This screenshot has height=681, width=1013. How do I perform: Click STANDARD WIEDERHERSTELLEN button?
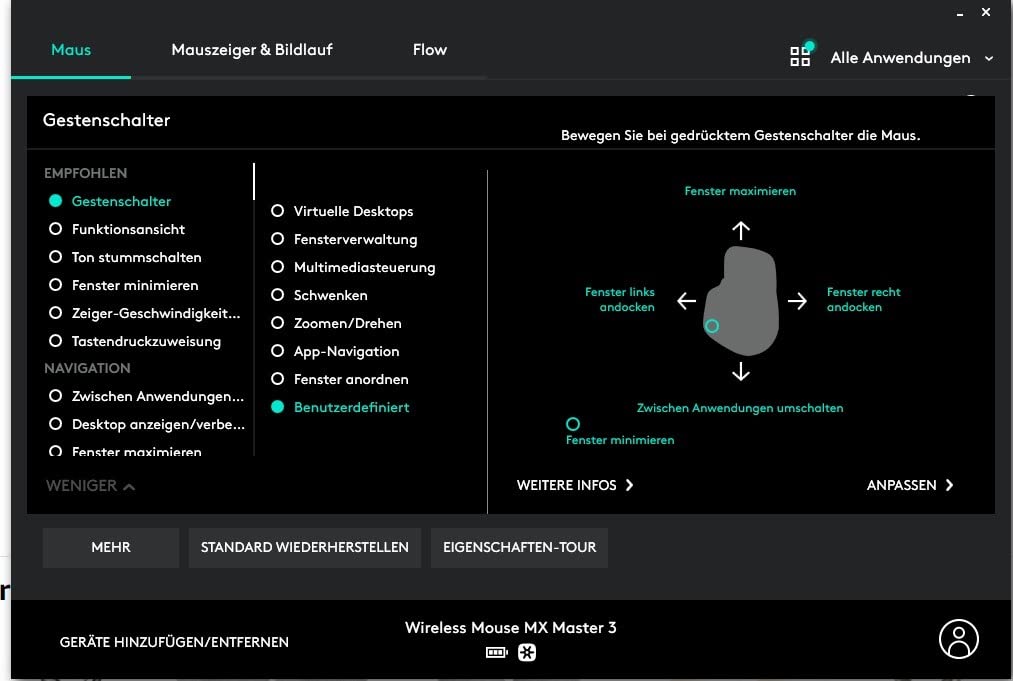[304, 547]
